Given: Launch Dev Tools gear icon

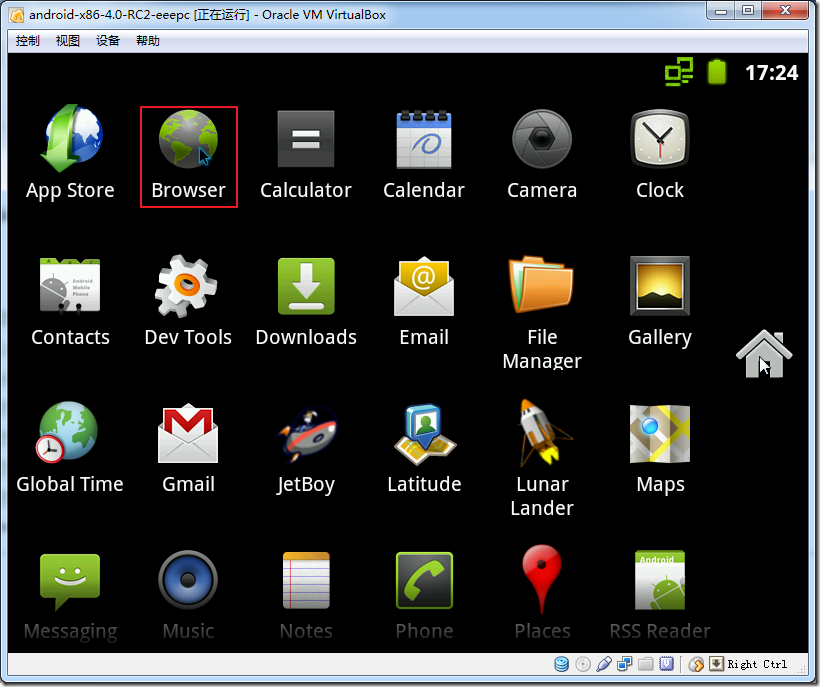Looking at the screenshot, I should pyautogui.click(x=187, y=286).
